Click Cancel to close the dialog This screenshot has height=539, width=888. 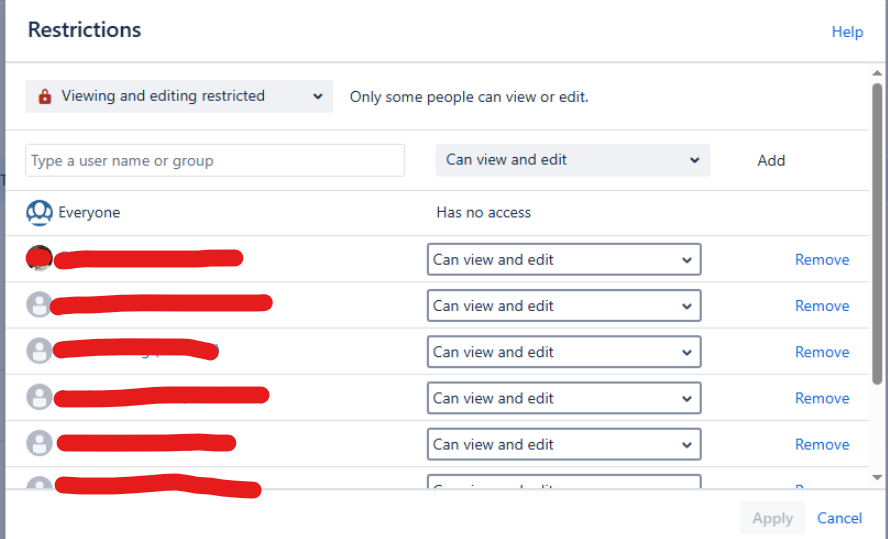(x=839, y=518)
